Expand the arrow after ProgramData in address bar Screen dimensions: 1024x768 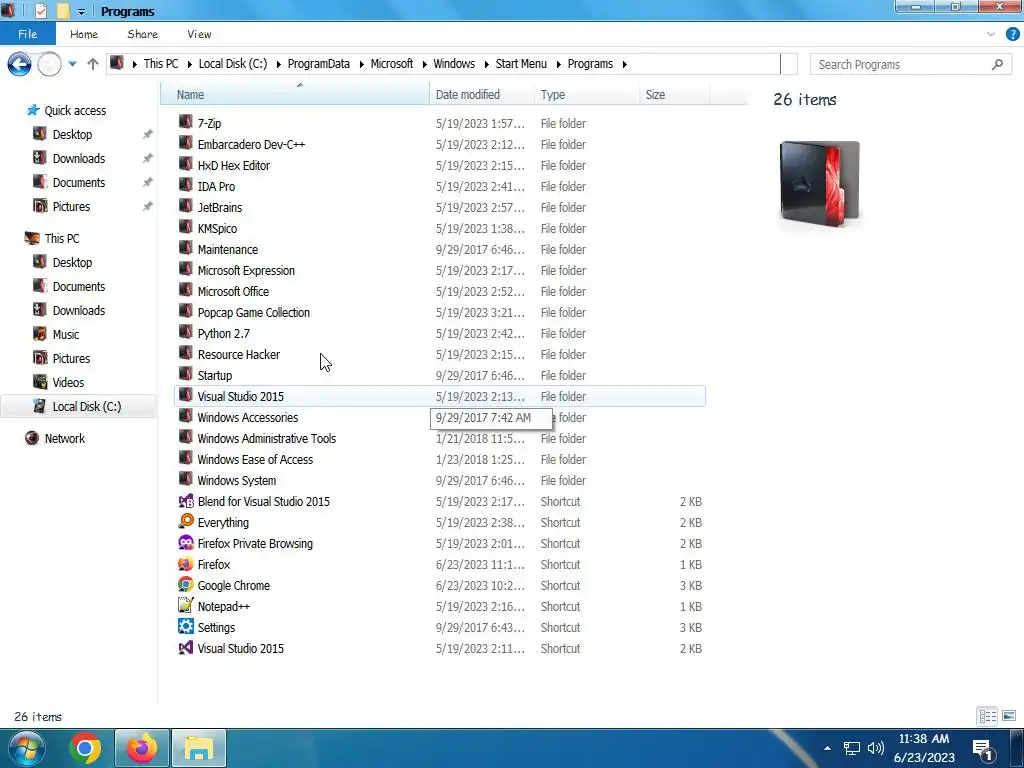tap(362, 64)
